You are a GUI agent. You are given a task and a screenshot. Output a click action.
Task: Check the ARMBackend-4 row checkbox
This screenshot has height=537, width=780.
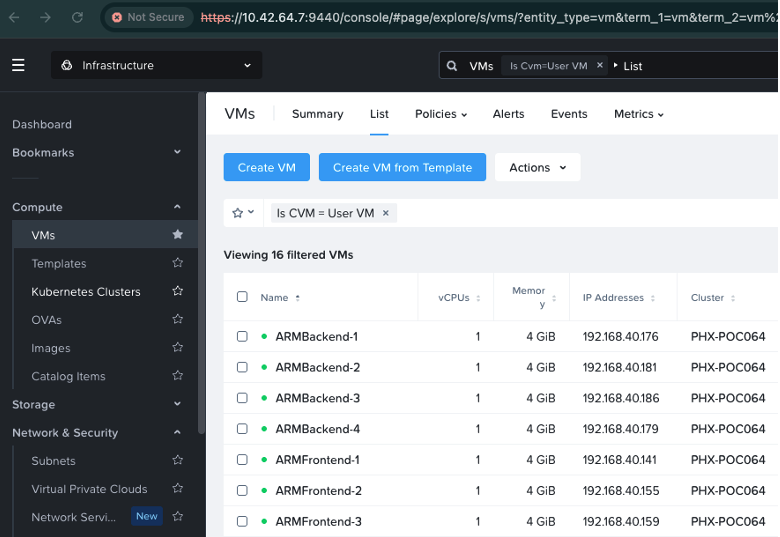(242, 429)
